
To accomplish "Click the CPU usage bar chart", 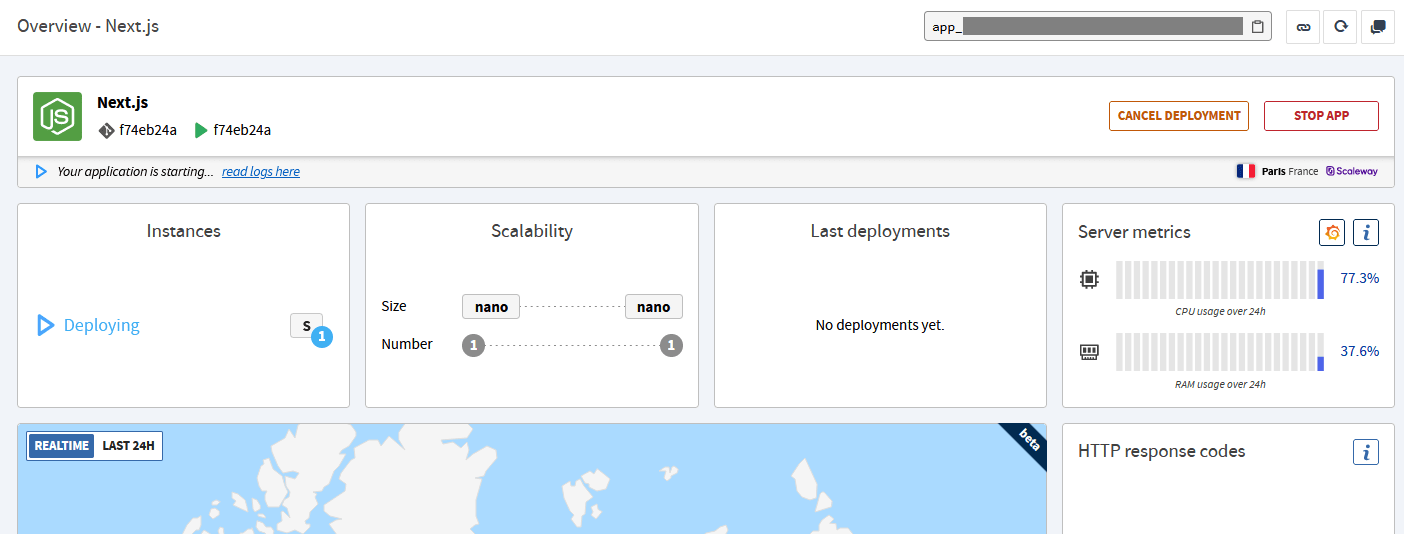I will (1220, 280).
